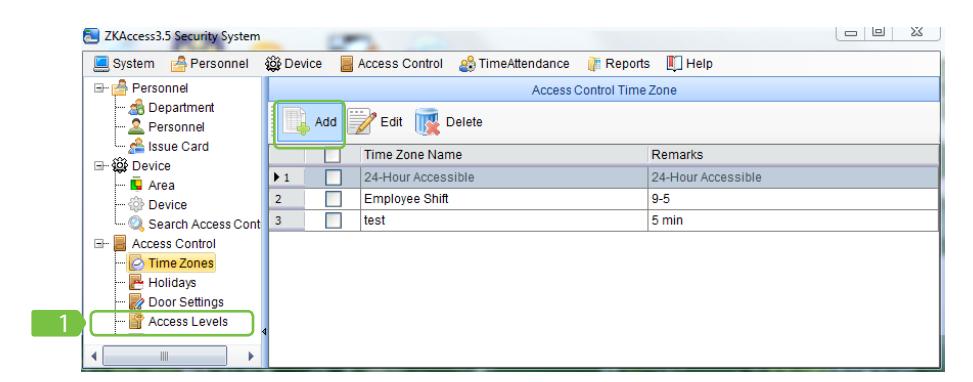The height and width of the screenshot is (382, 973).
Task: Click the ZKAccess app icon in title bar
Action: 91,36
